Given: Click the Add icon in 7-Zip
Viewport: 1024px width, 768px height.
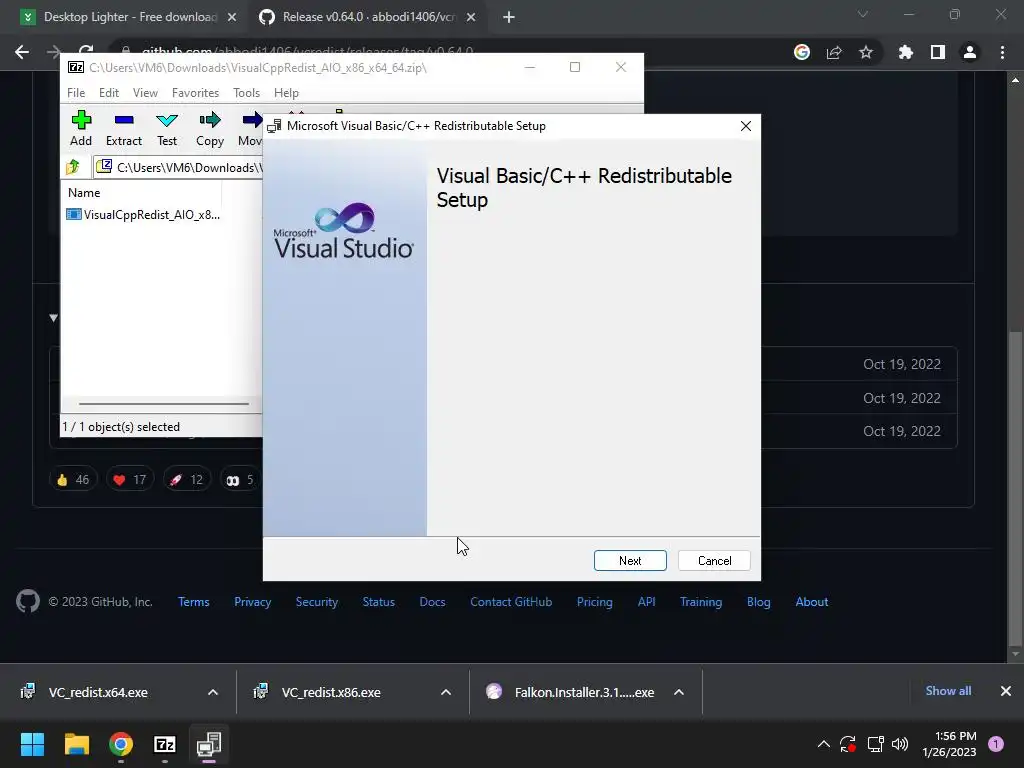Looking at the screenshot, I should 81,128.
